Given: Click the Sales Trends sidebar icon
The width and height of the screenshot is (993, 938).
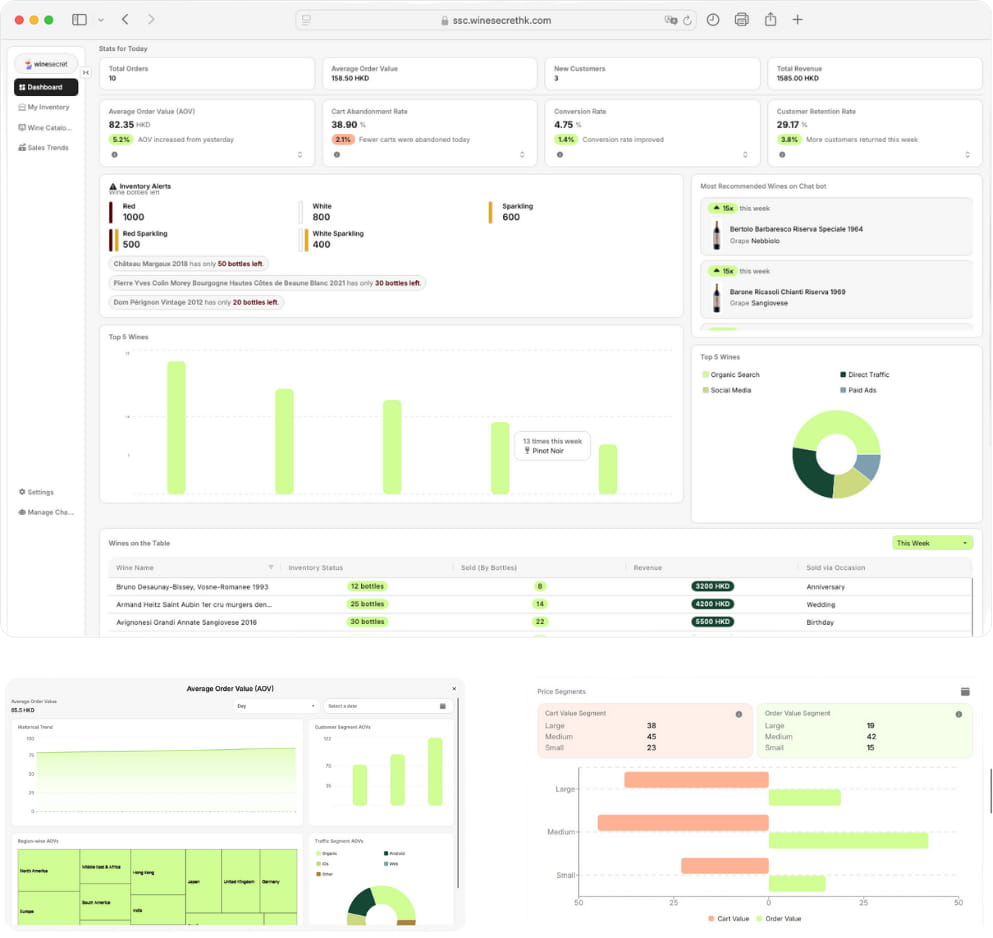Looking at the screenshot, I should coord(22,147).
